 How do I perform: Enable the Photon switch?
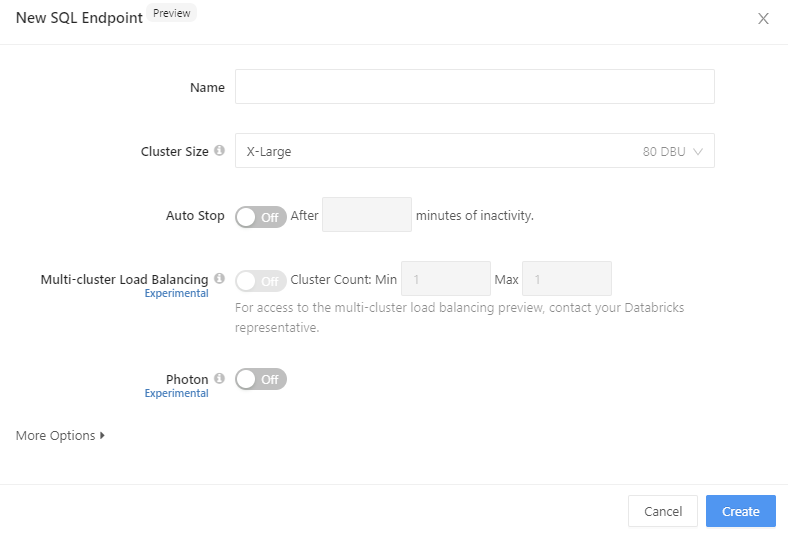(261, 380)
